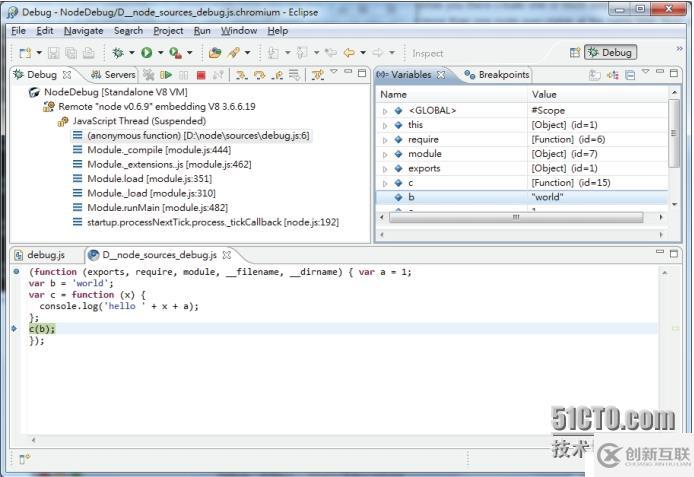Viewport: 694px width, 477px height.
Task: Click the Search flashlight toolbar icon
Action: [x=234, y=53]
